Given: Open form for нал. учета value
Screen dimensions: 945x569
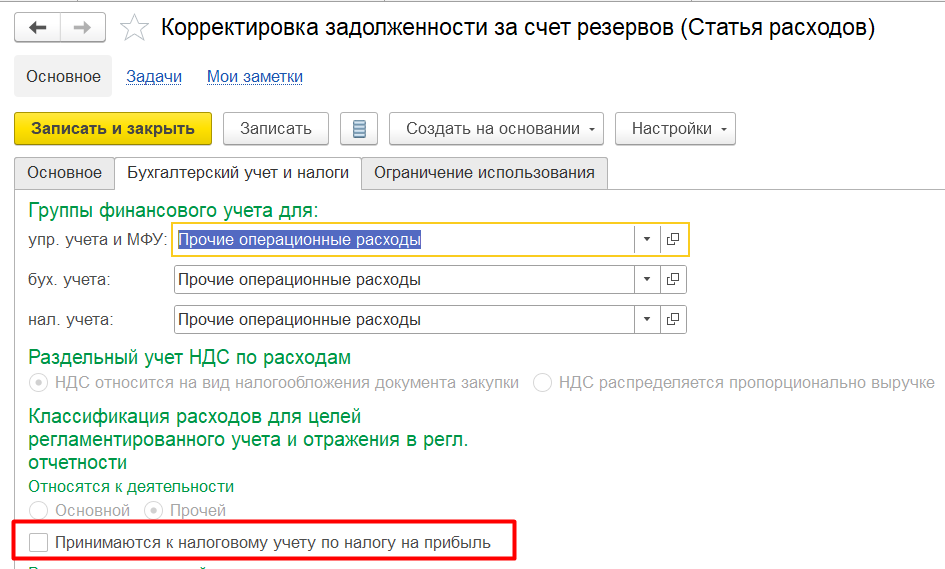Looking at the screenshot, I should pos(673,320).
